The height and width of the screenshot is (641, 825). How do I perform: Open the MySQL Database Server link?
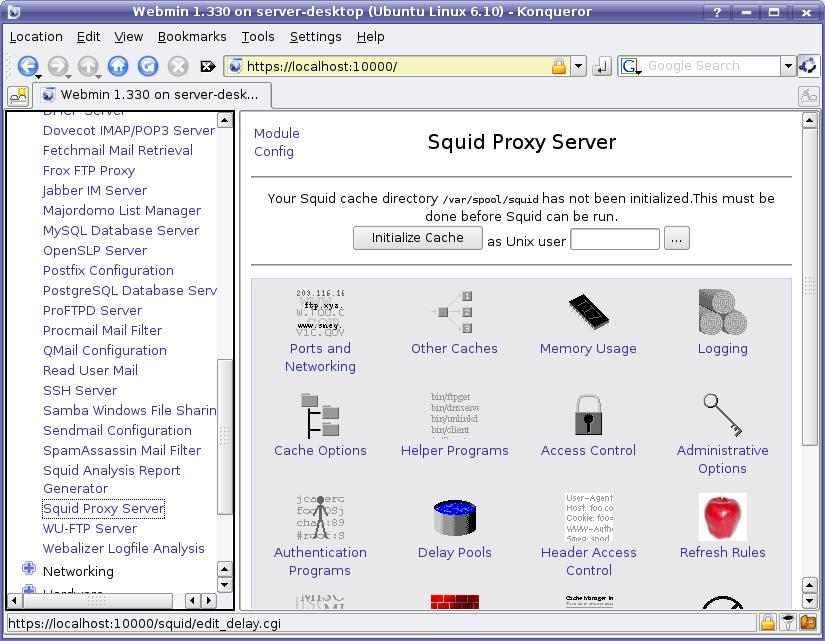121,231
